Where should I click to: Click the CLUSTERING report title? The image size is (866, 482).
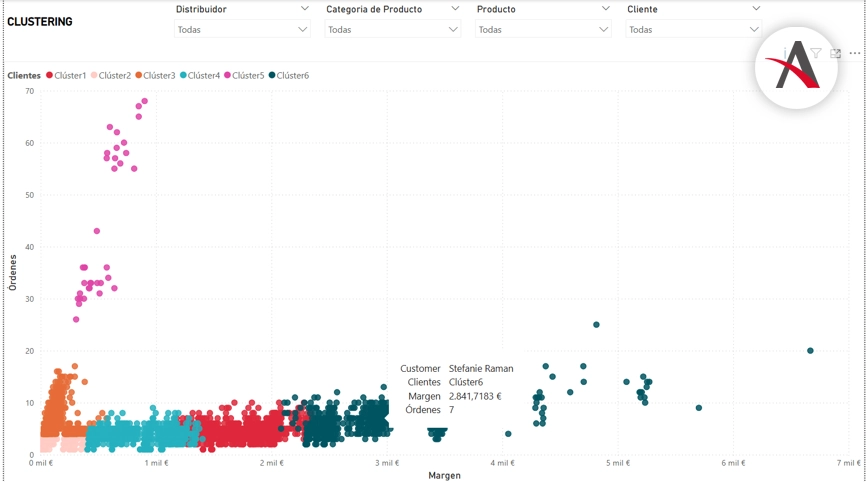point(40,21)
